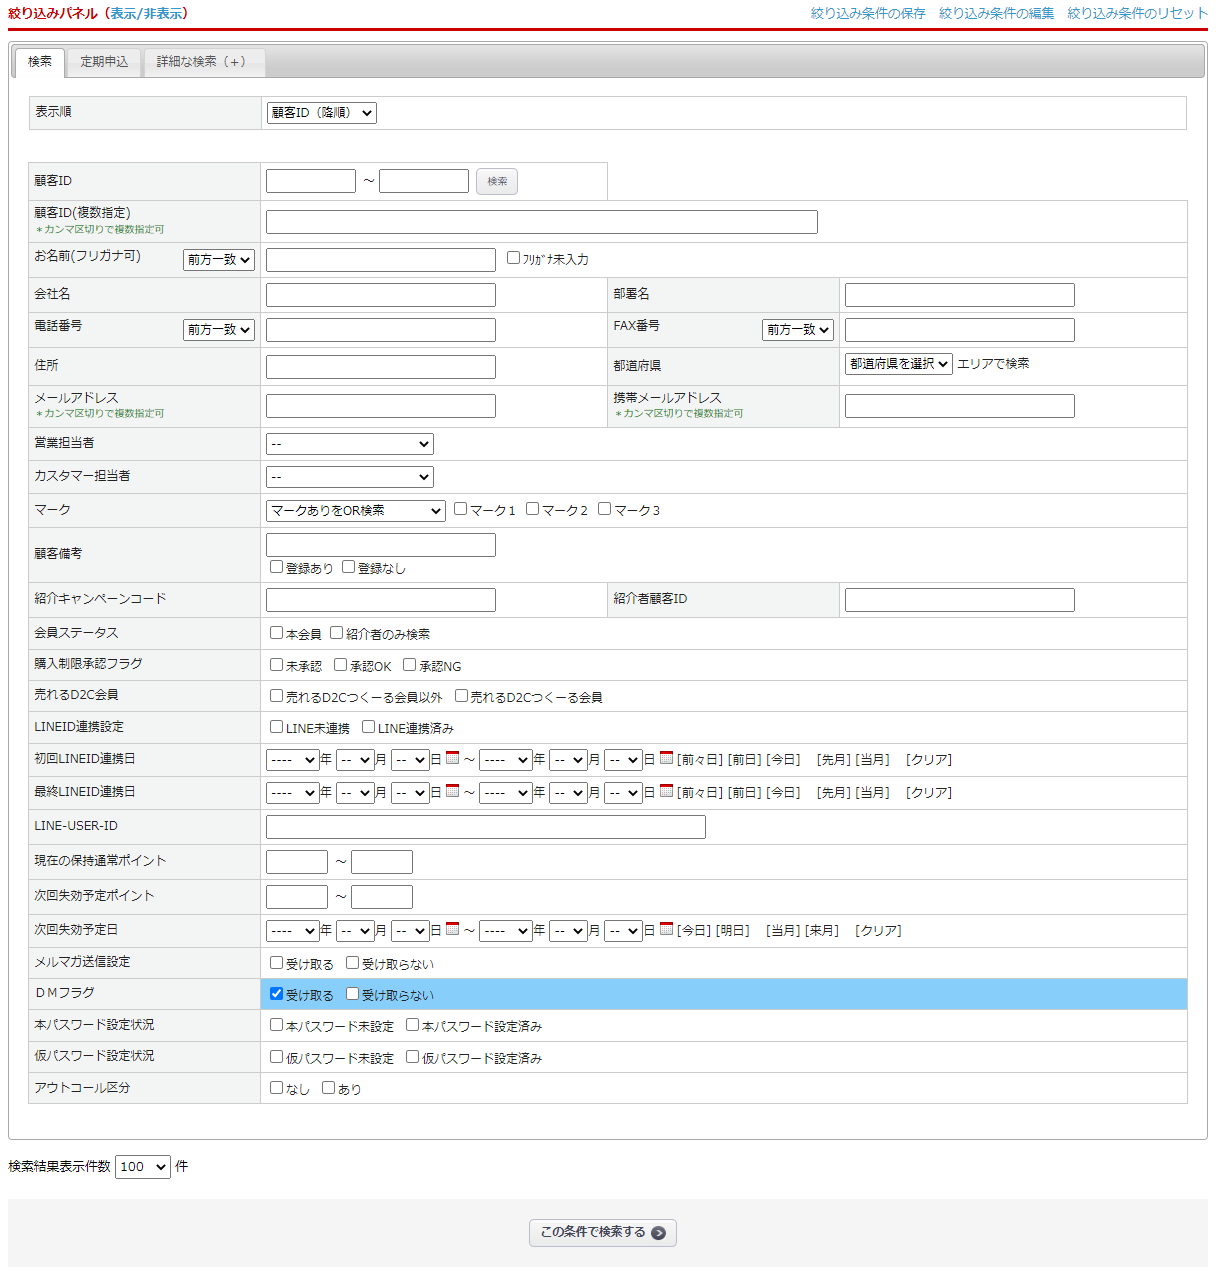Screen dimensions: 1216x1276
Task: Open end date calendar for 次回失効予定日
Action: 666,929
